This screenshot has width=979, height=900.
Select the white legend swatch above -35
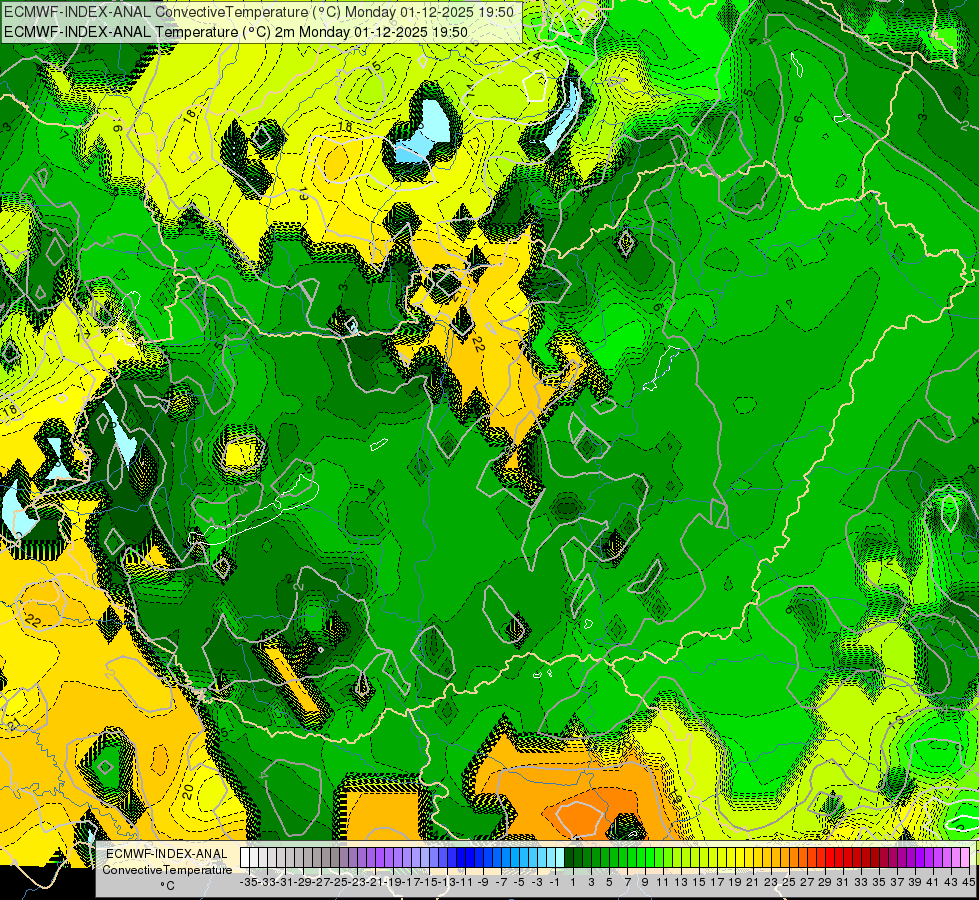click(245, 858)
